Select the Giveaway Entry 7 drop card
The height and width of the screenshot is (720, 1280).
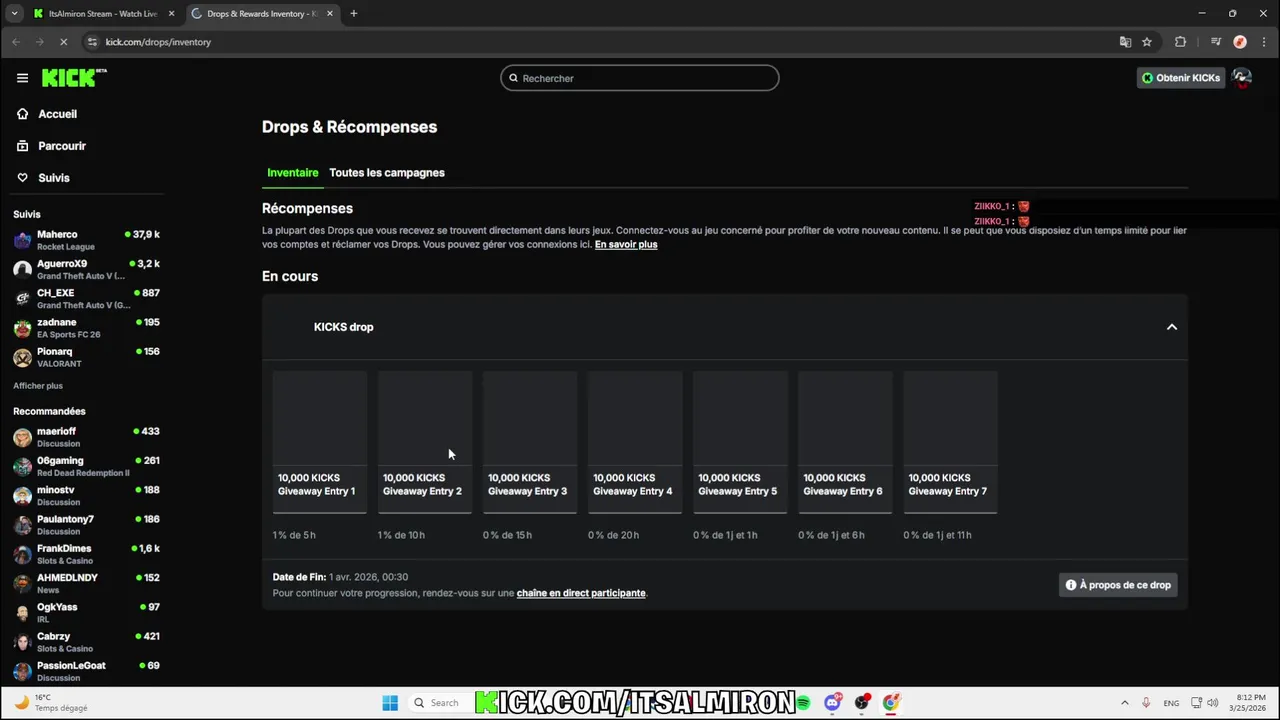950,442
